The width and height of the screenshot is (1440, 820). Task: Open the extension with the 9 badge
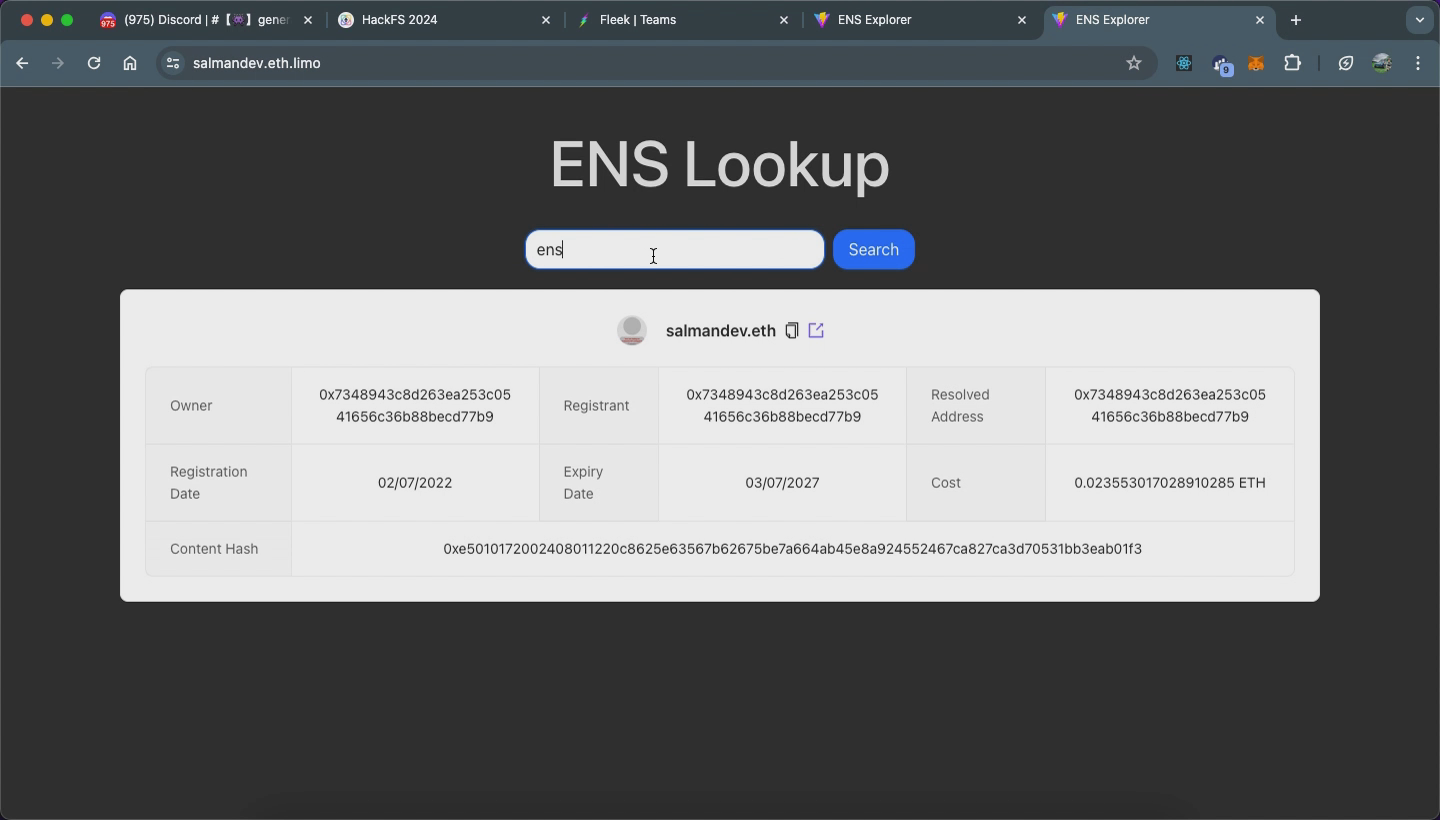tap(1221, 64)
